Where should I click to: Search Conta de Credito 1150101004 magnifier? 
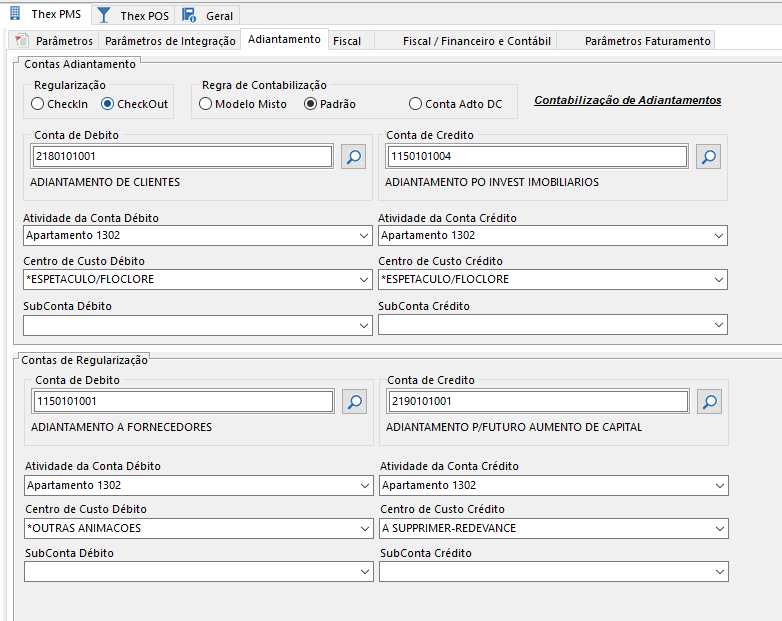pos(708,157)
